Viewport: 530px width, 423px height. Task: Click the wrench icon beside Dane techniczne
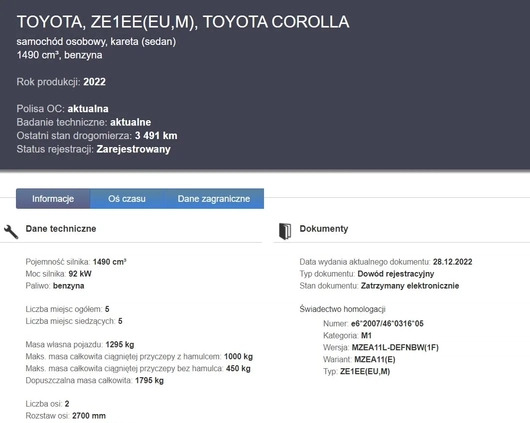[11, 232]
